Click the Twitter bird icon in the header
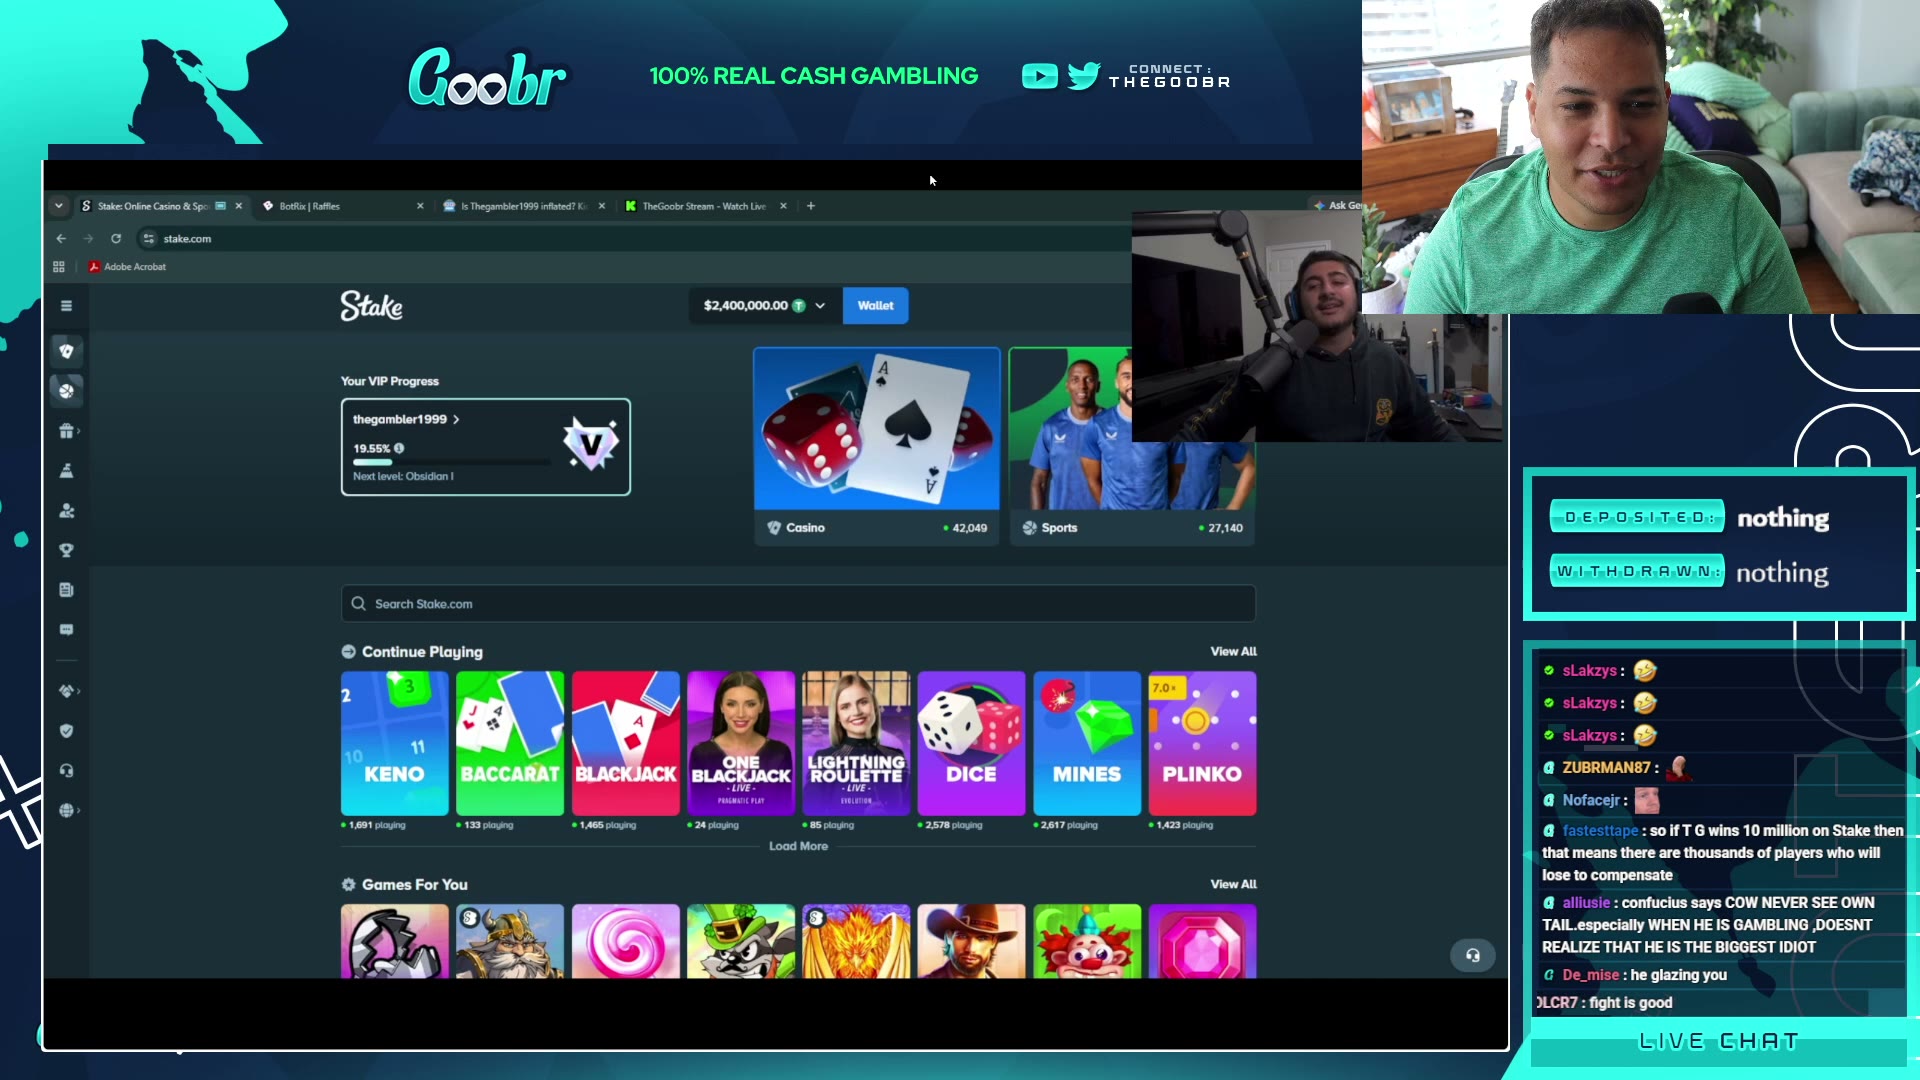The height and width of the screenshot is (1080, 1920). pos(1083,76)
